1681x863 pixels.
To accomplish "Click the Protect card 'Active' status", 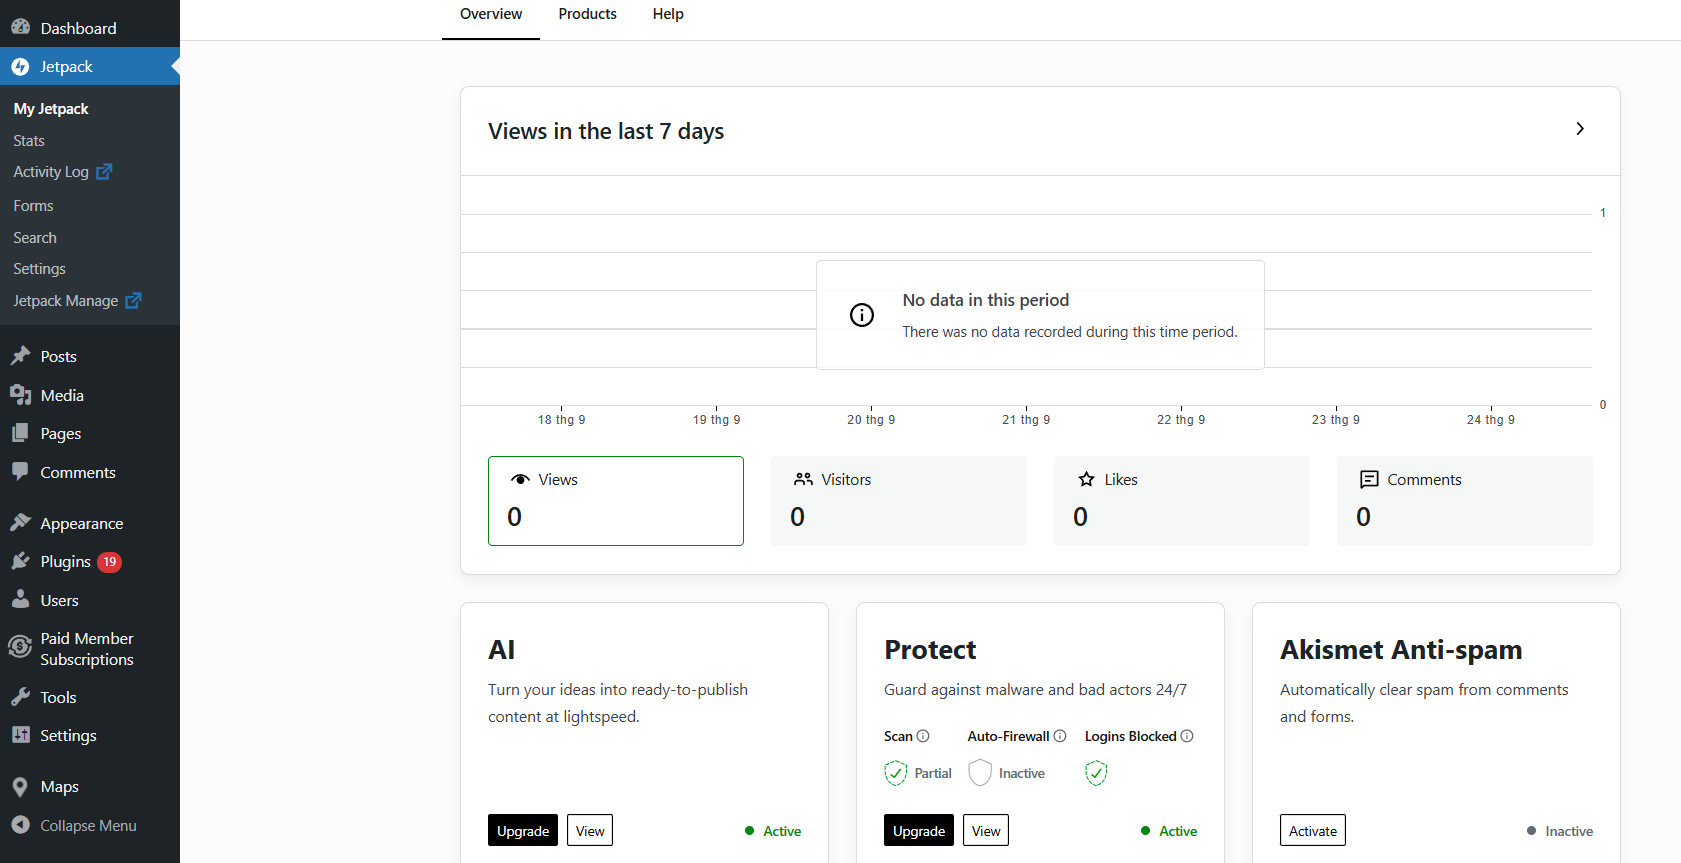I will (x=1178, y=831).
